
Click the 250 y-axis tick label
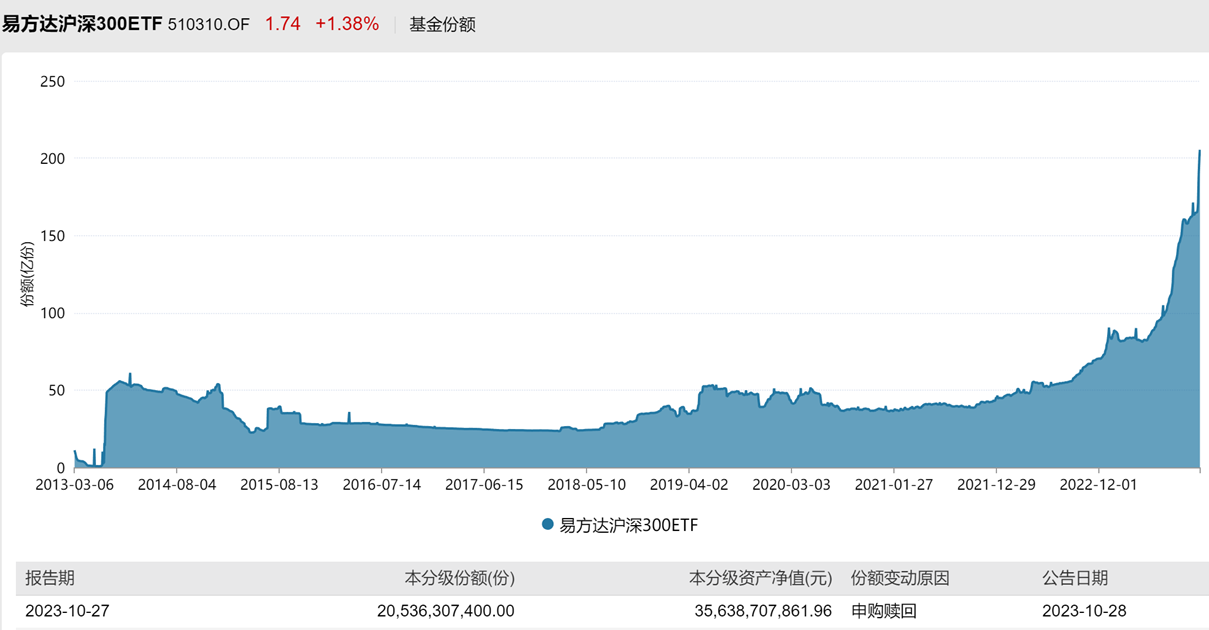click(51, 81)
